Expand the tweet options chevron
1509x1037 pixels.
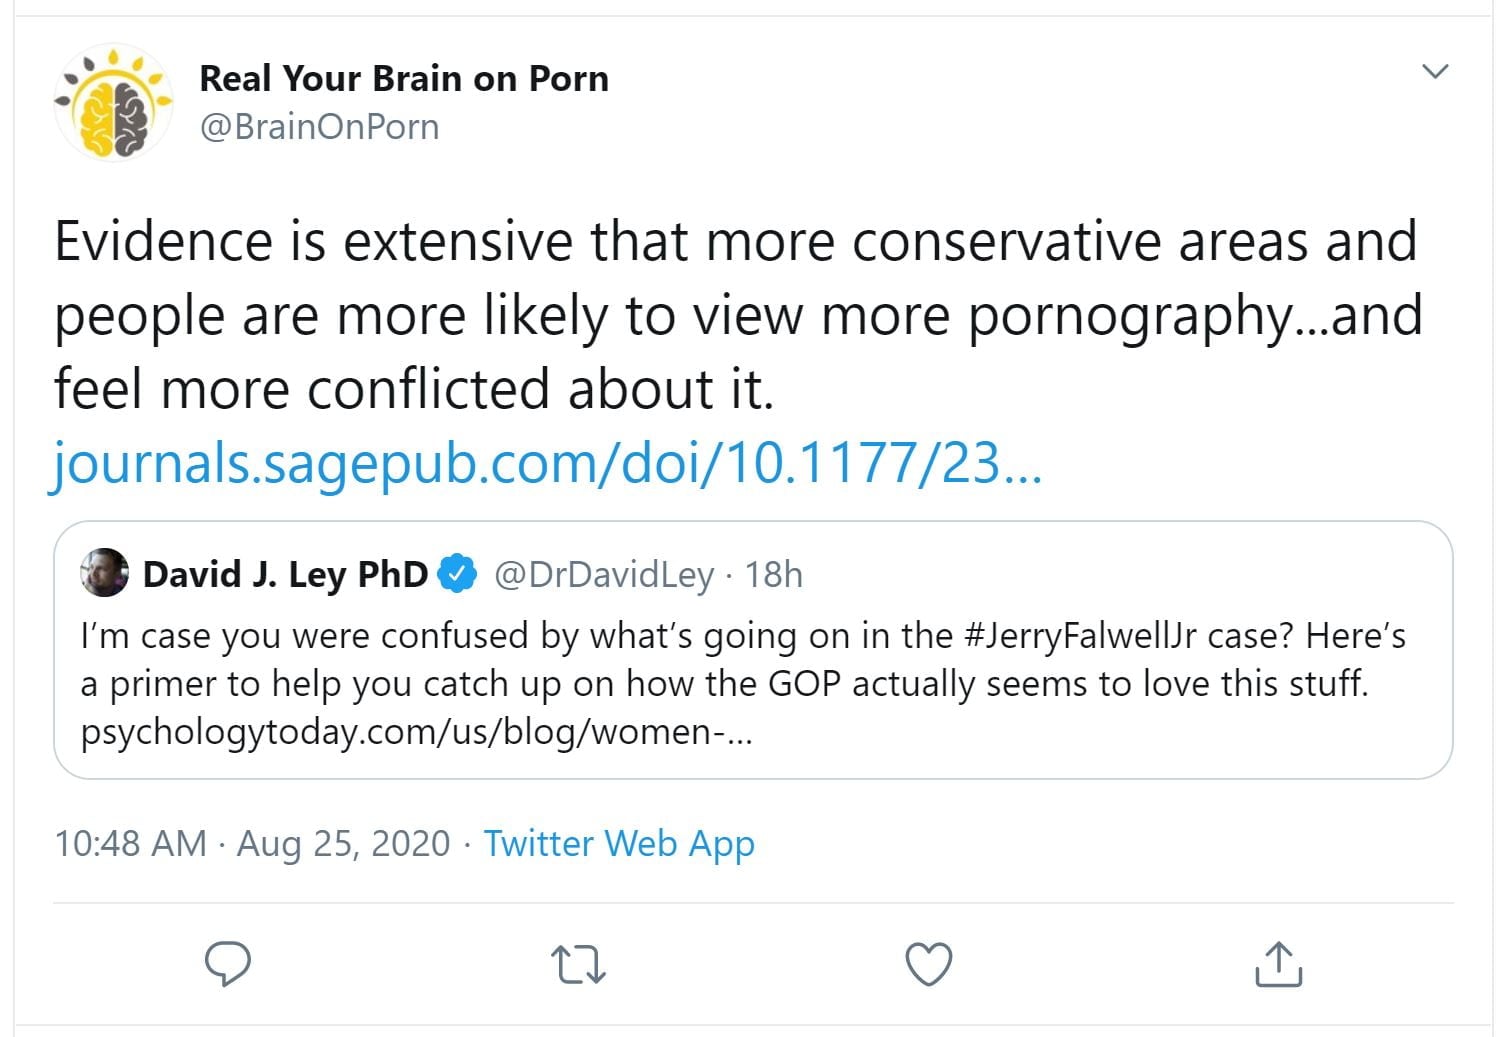pyautogui.click(x=1435, y=72)
